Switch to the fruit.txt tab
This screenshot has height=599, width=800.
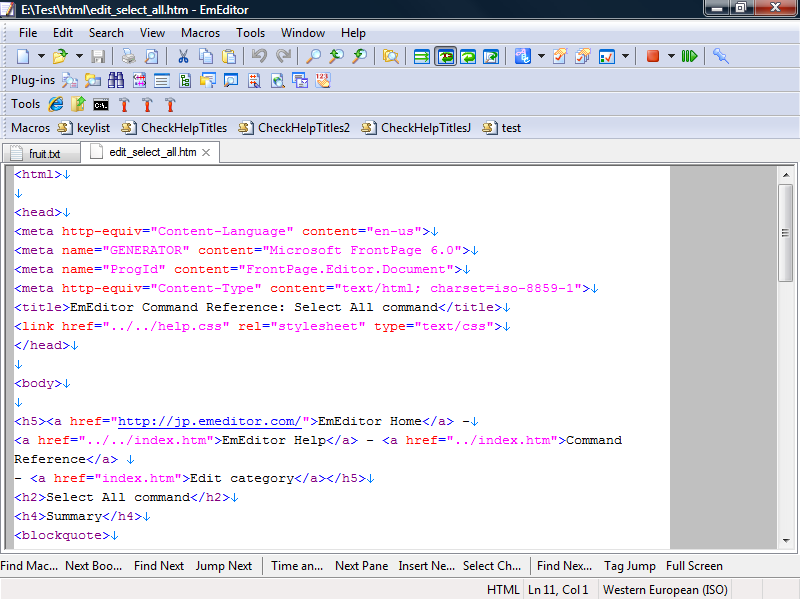41,153
